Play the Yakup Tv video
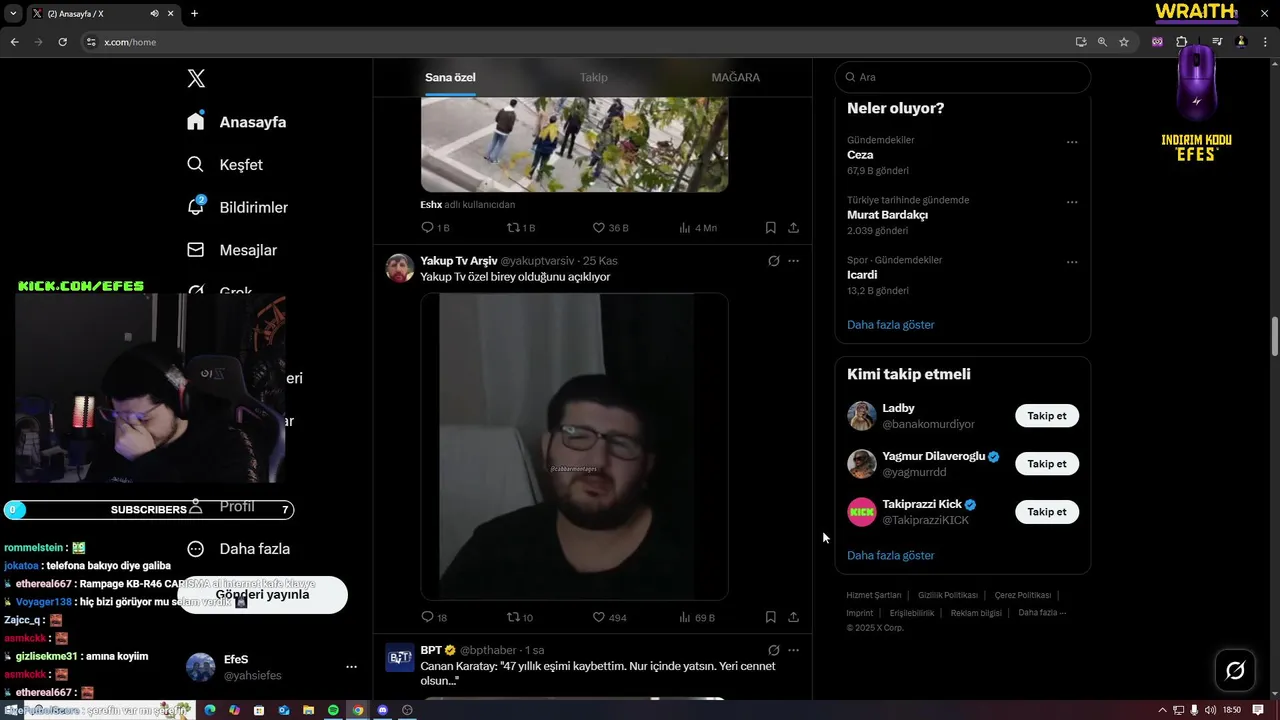The width and height of the screenshot is (1280, 720). pos(574,446)
